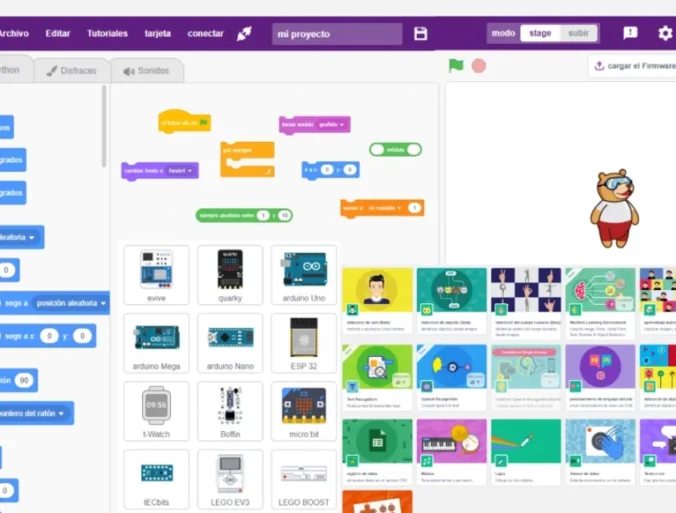Open the Tutoriales menu

tap(107, 34)
